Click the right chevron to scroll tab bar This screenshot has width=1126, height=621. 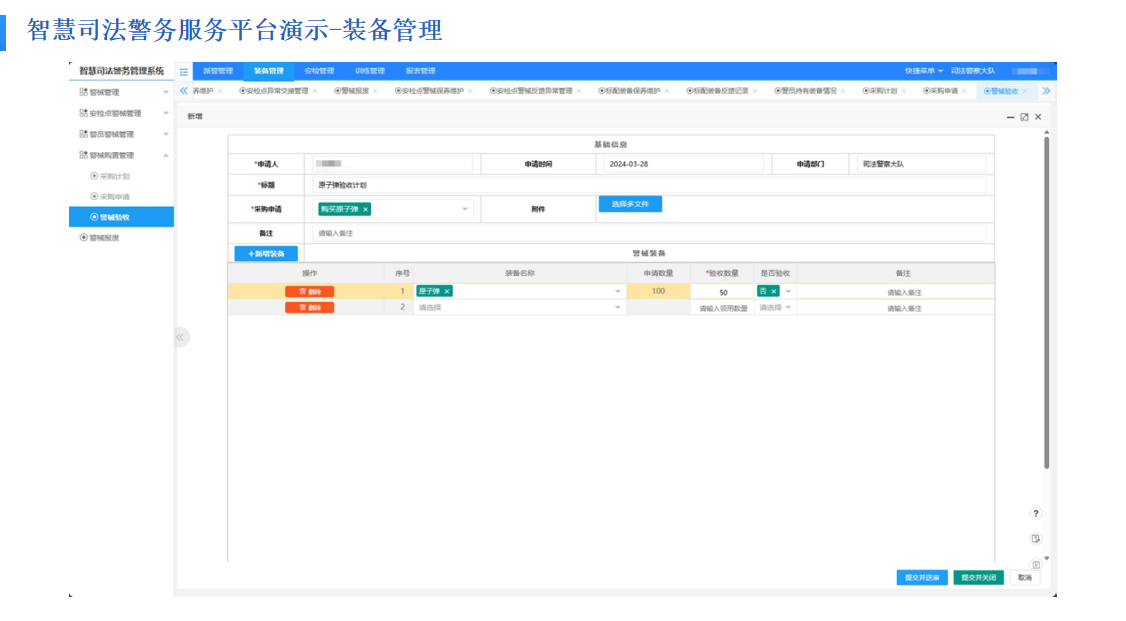1044,89
